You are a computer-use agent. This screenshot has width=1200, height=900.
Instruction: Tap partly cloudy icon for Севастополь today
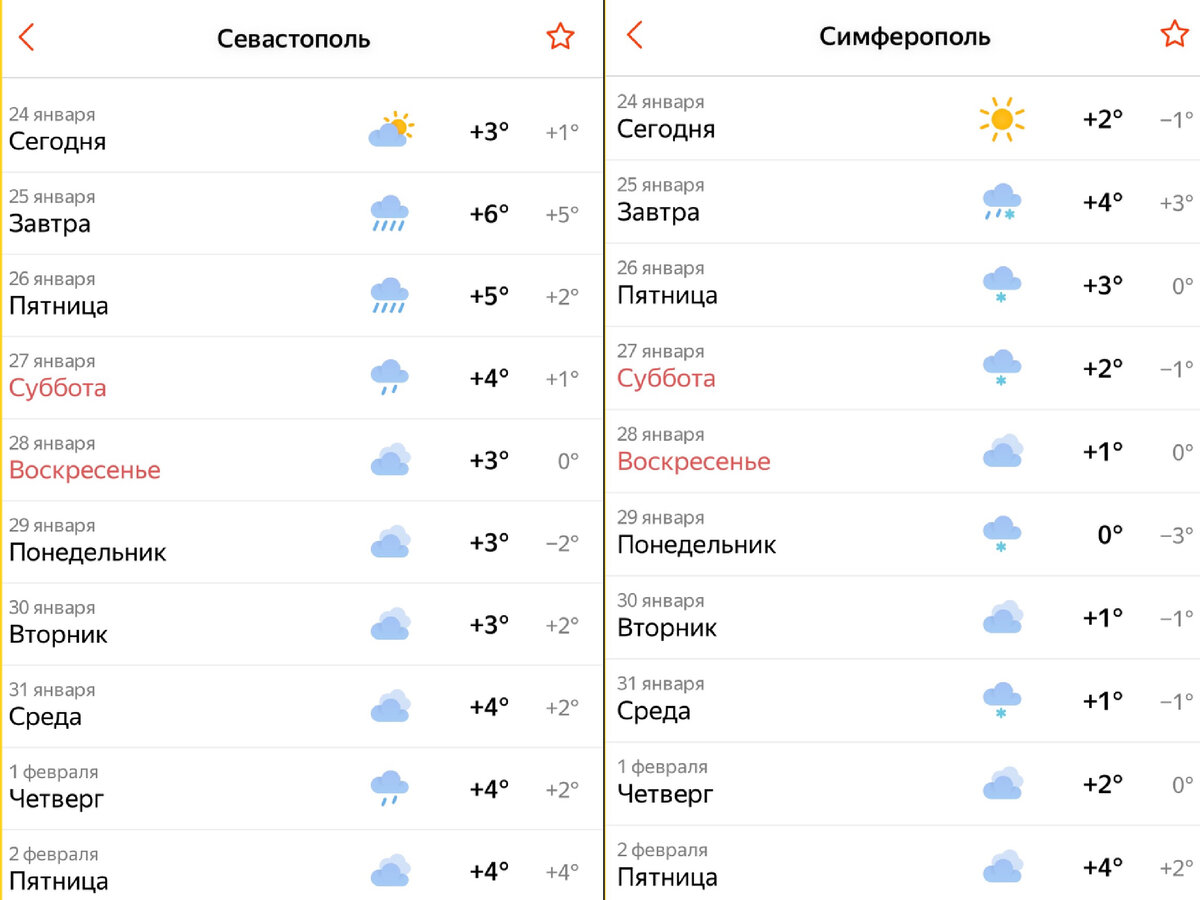click(391, 130)
